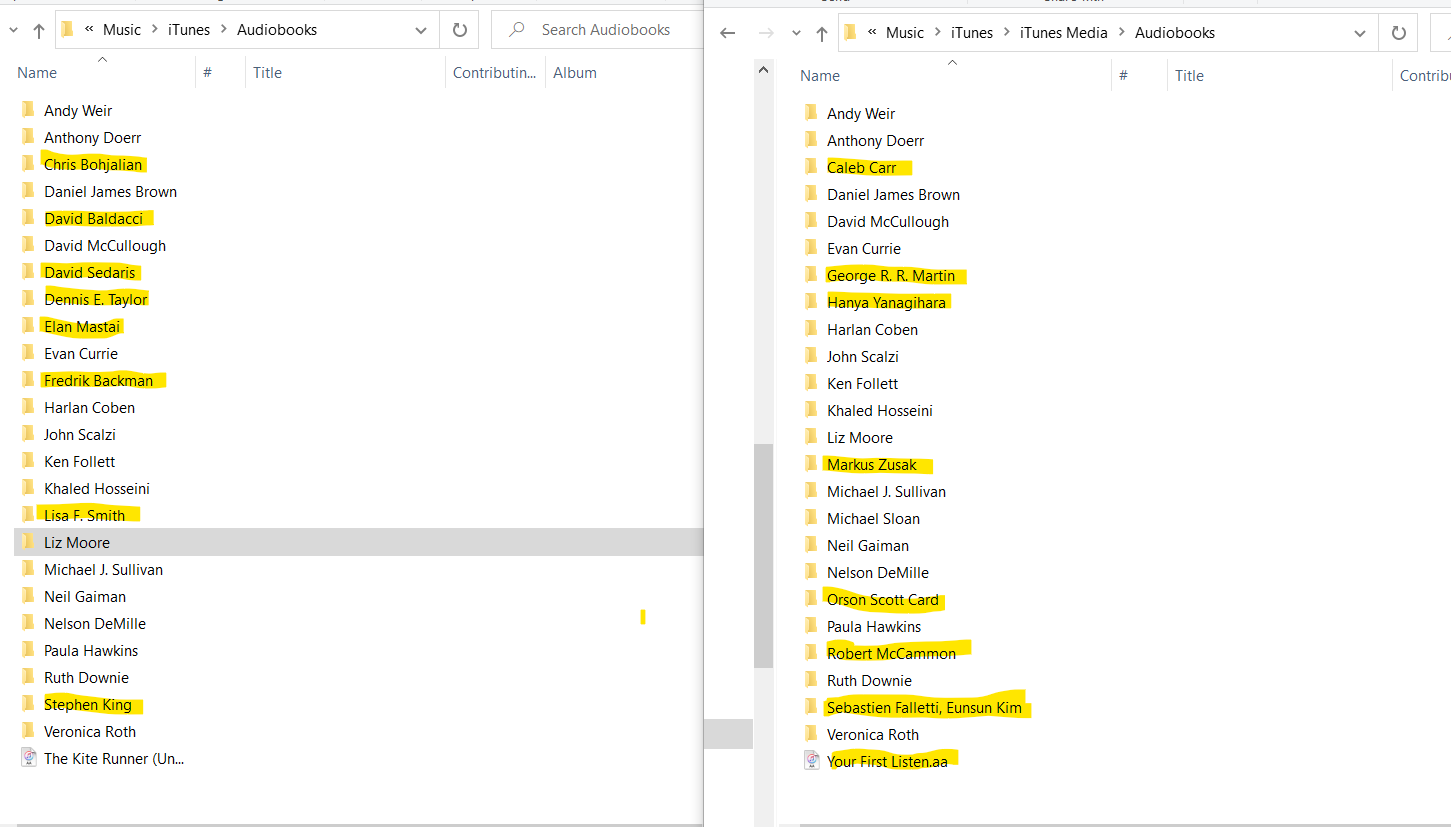
Task: Select Evan Currie in the right window
Action: pos(864,248)
